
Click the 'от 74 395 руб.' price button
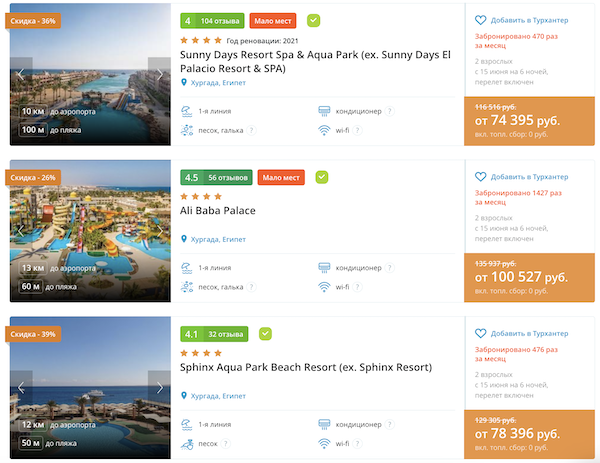[529, 122]
